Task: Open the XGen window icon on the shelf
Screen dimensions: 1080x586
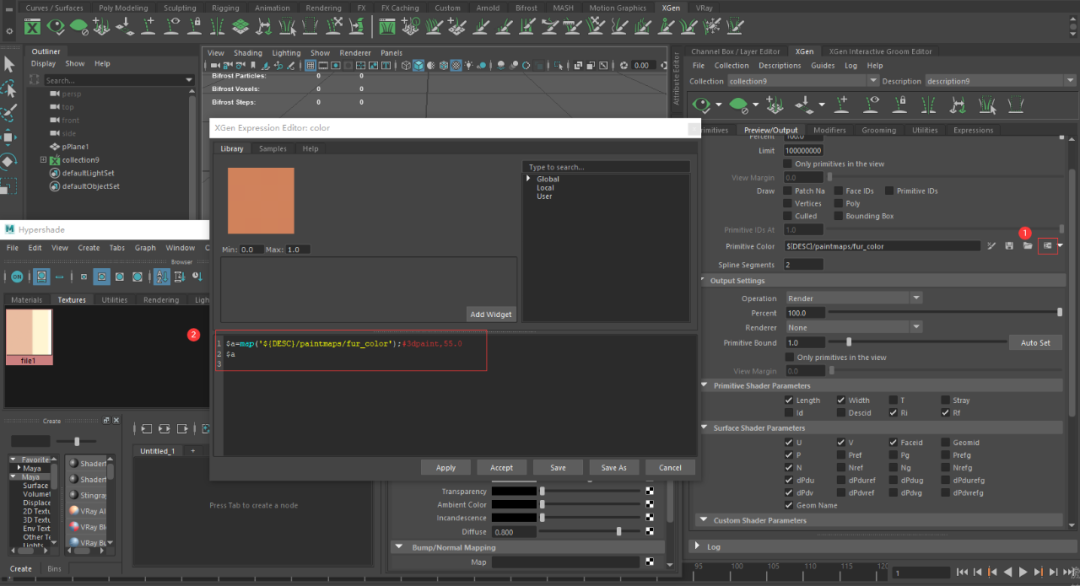Action: click(x=32, y=27)
